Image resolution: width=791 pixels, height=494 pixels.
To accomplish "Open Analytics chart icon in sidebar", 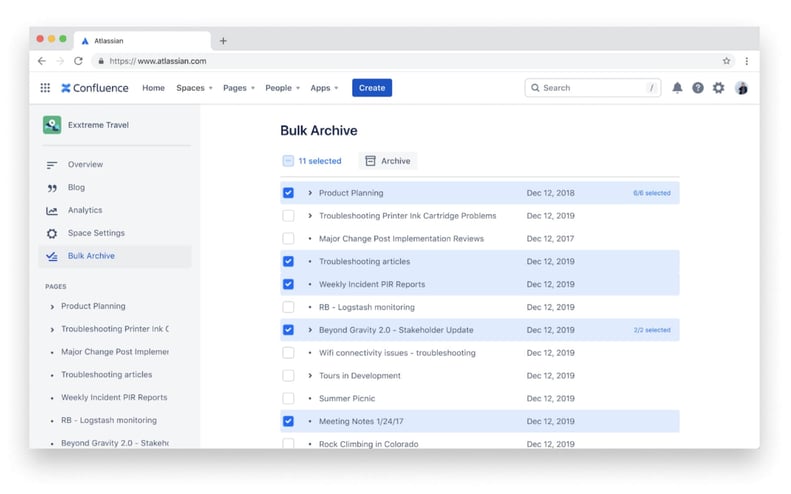I will point(52,210).
